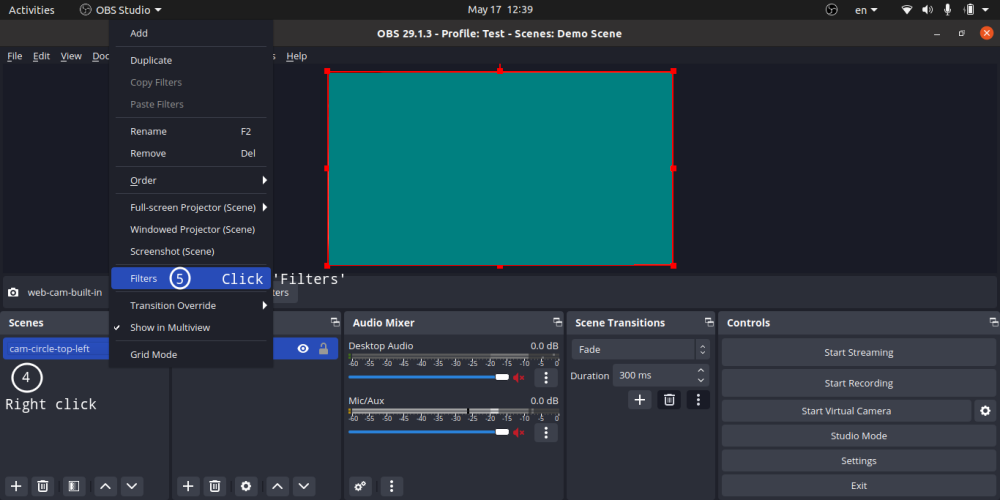
Task: Move source down in the Sources toolbar
Action: pos(304,486)
